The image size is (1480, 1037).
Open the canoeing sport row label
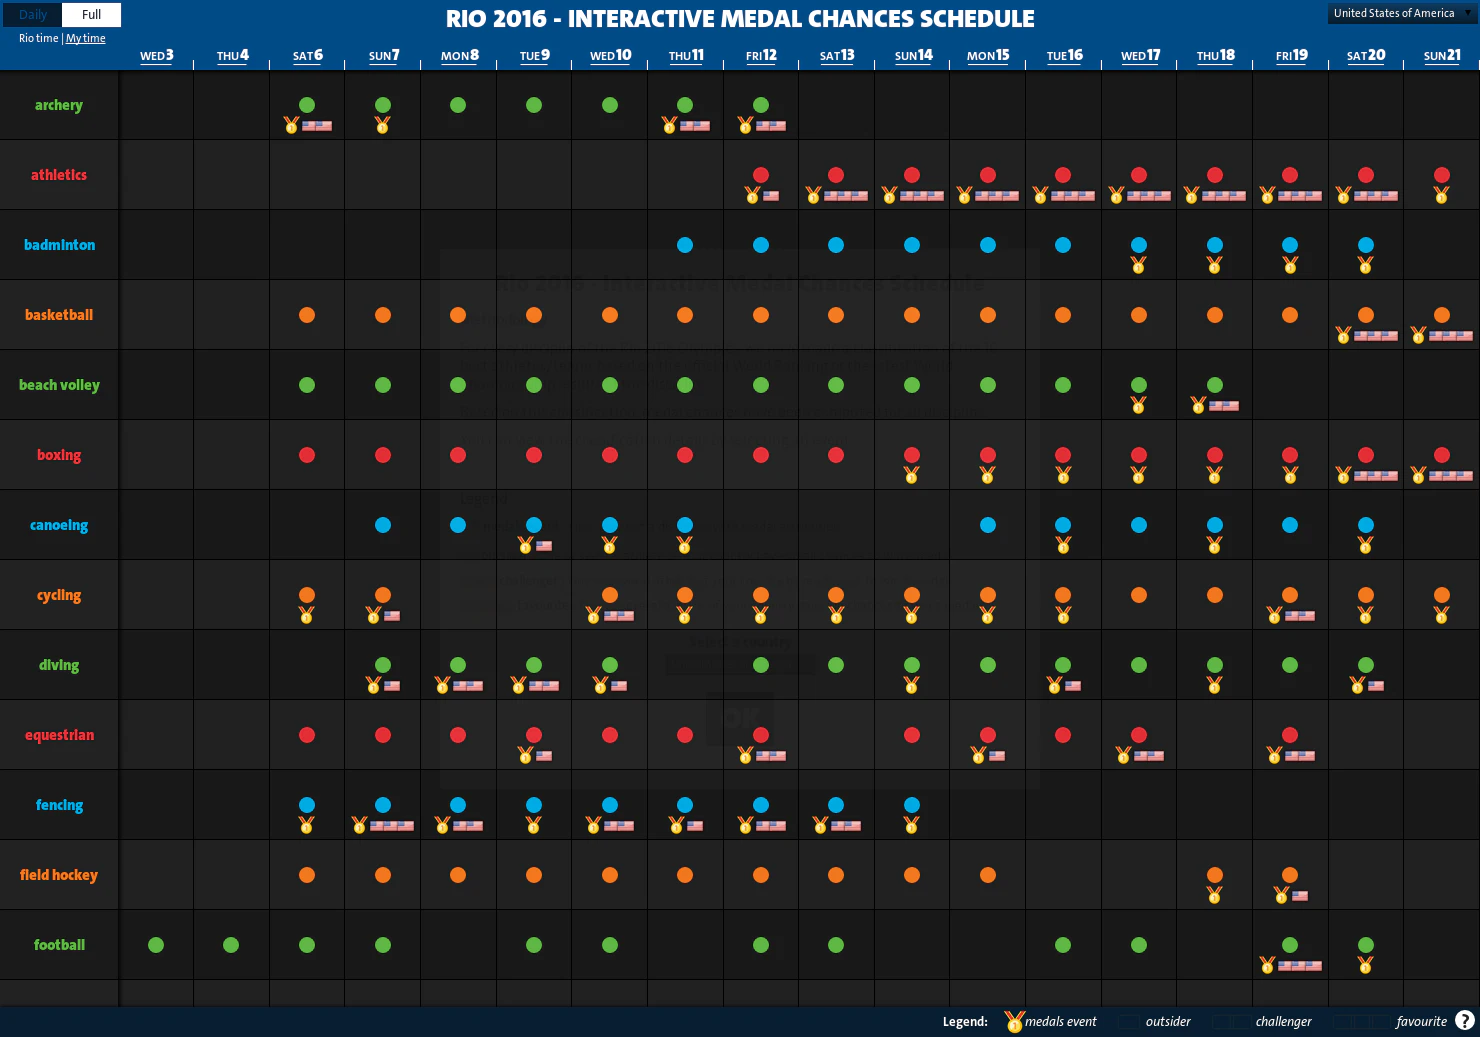tap(59, 525)
